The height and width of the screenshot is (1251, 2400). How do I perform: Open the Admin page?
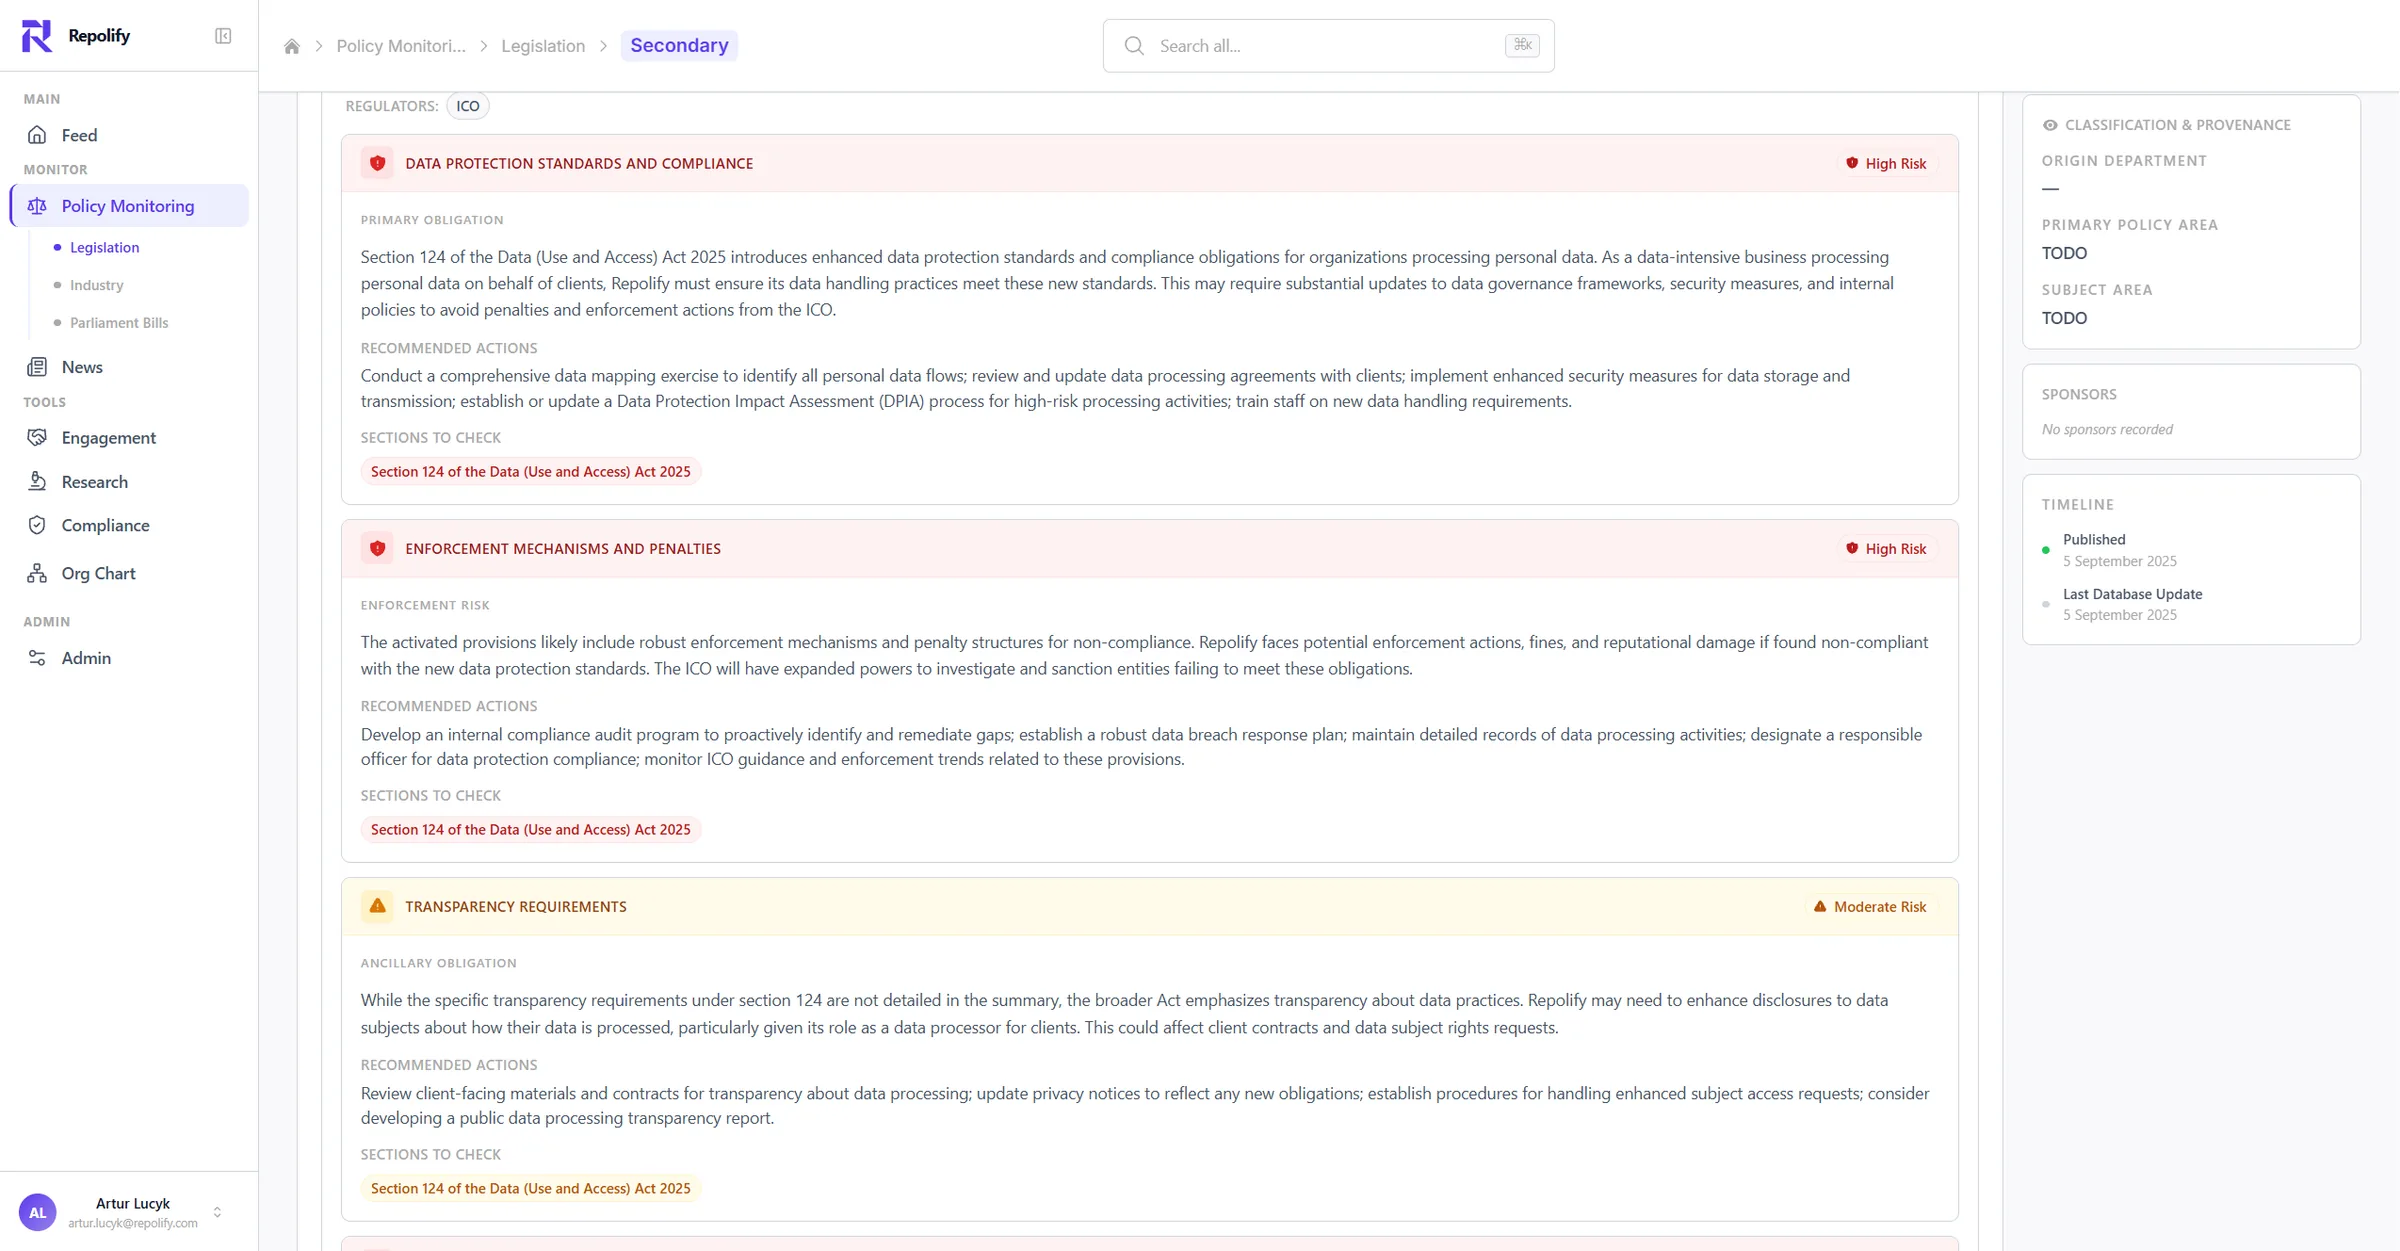[129, 658]
